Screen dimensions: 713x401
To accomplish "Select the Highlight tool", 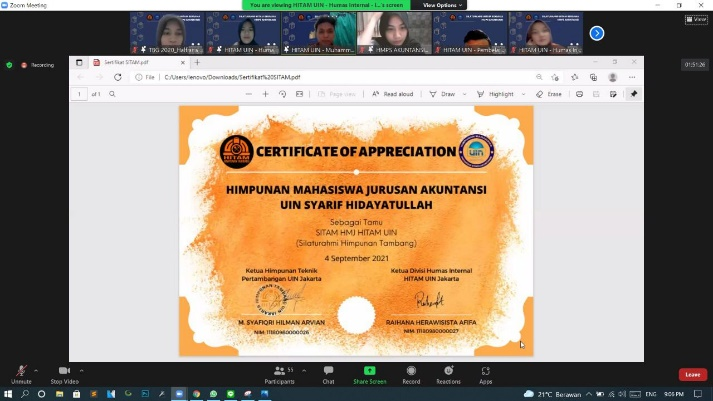I will click(495, 94).
